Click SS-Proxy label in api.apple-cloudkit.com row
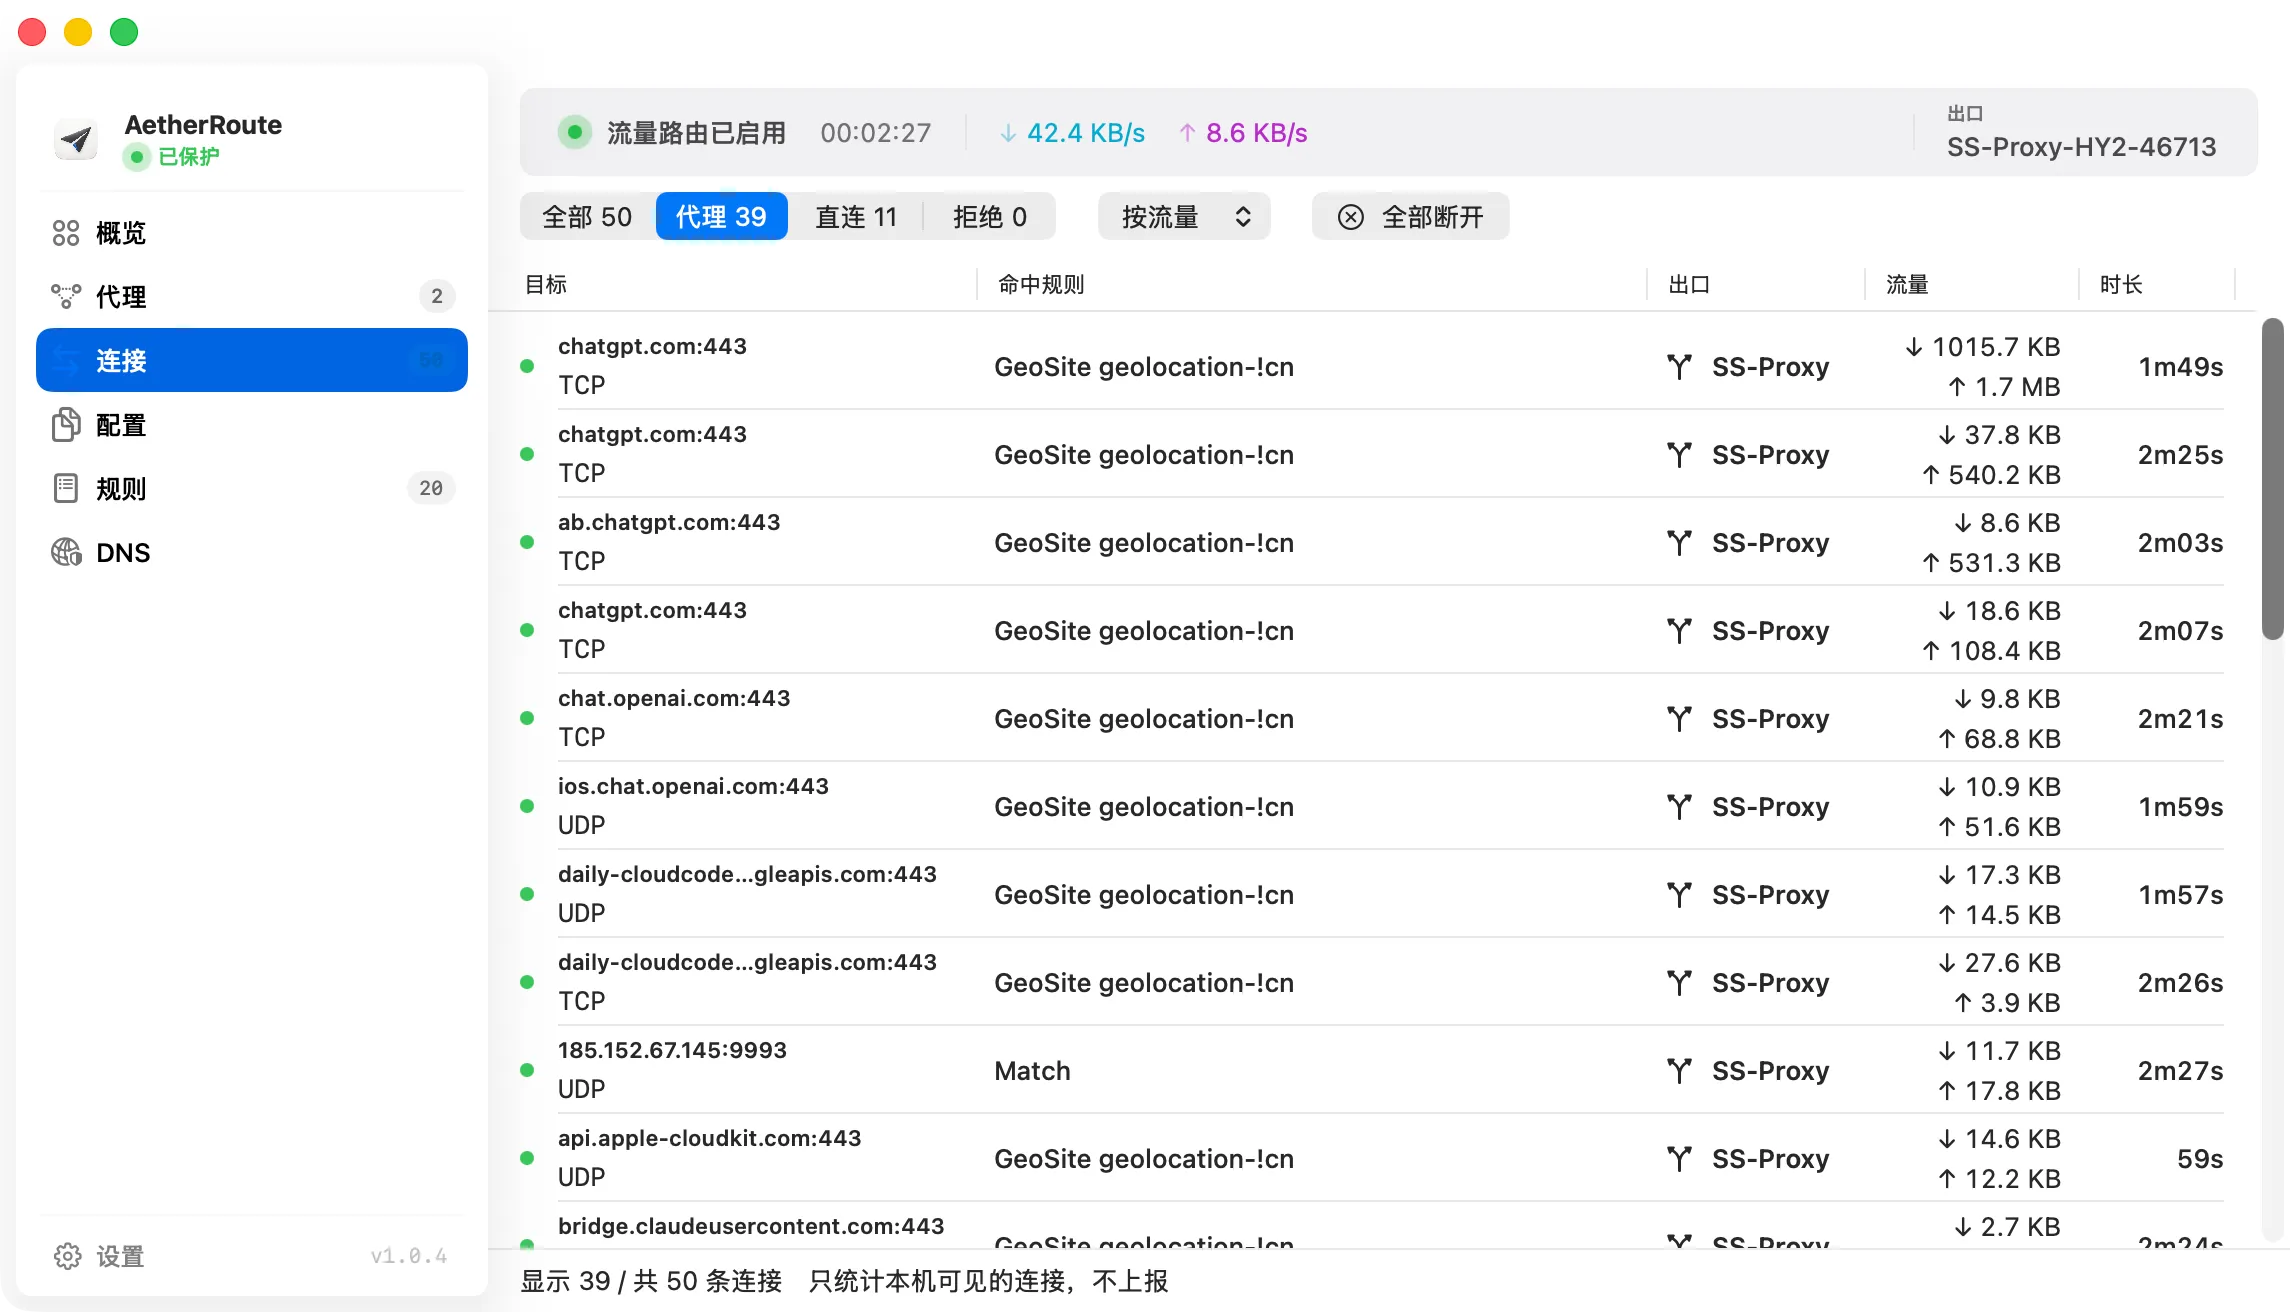This screenshot has height=1312, width=2290. pos(1771,1159)
